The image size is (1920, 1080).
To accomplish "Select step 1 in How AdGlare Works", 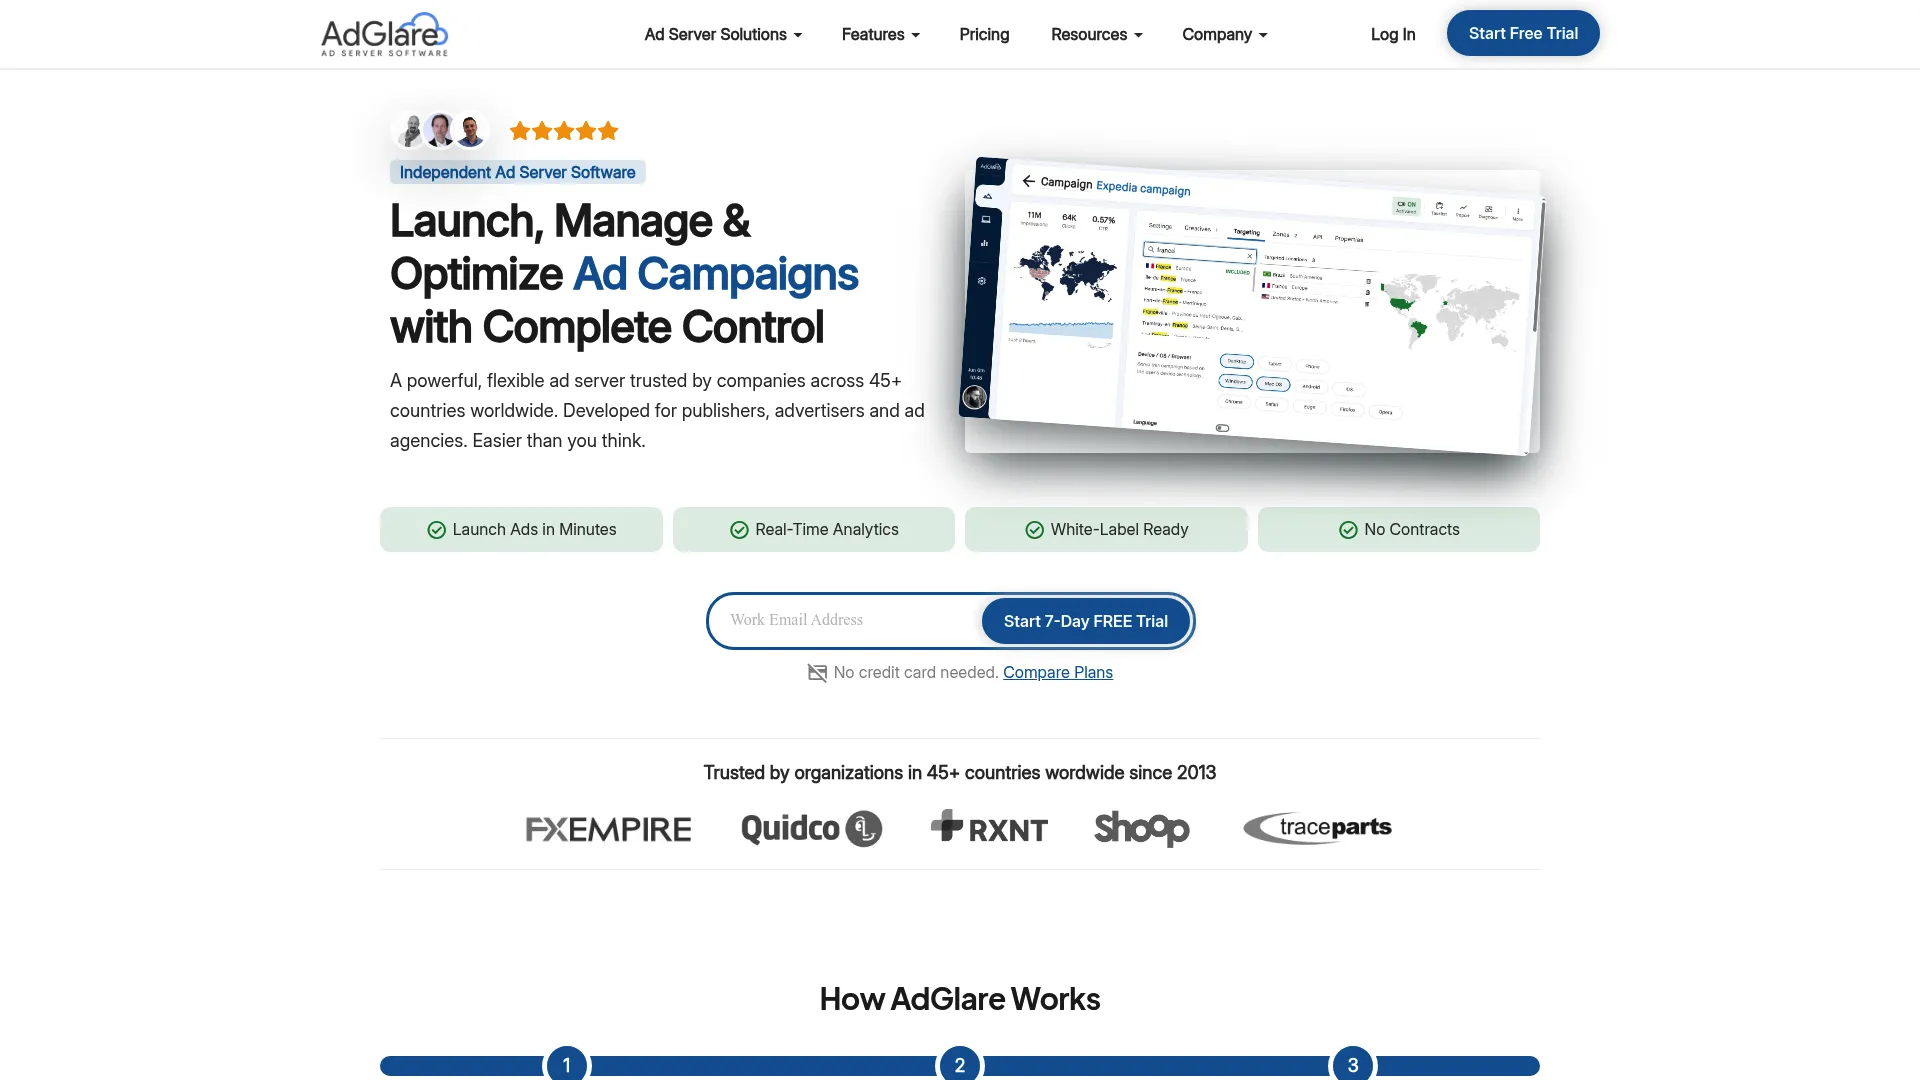I will pos(567,1064).
